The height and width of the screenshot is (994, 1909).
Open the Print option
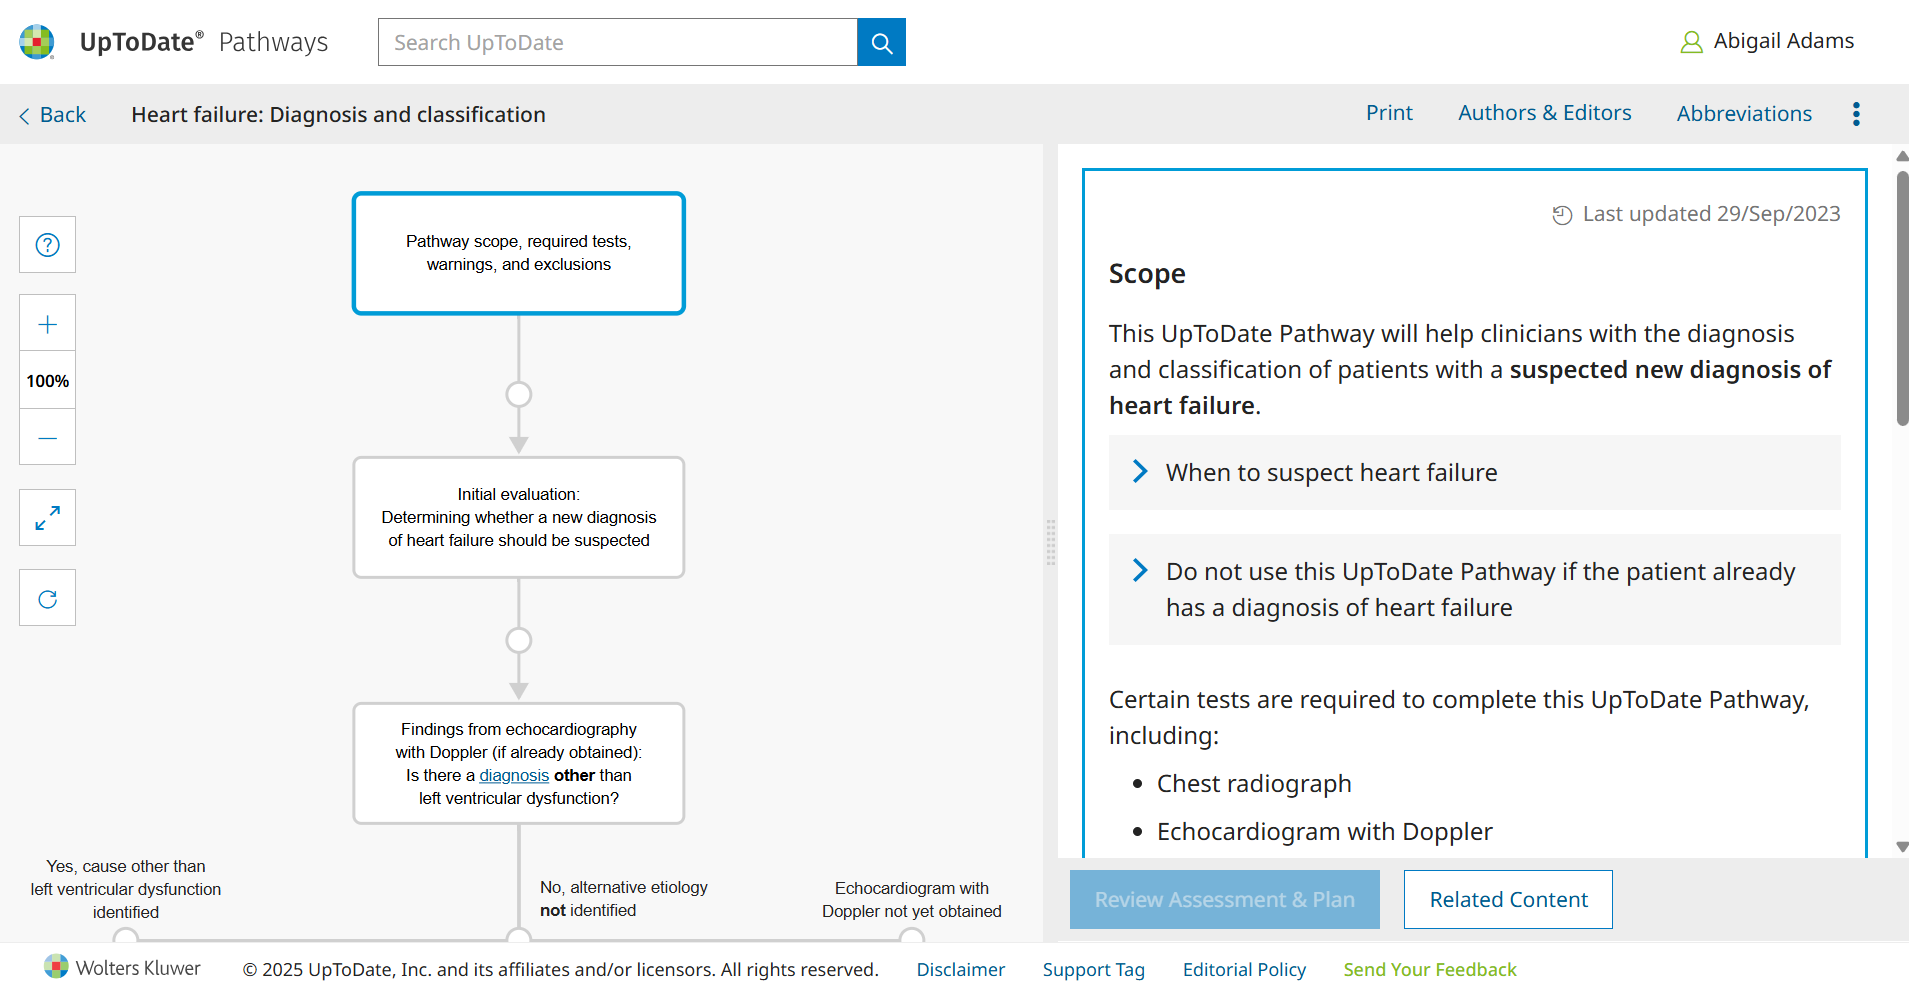1389,113
